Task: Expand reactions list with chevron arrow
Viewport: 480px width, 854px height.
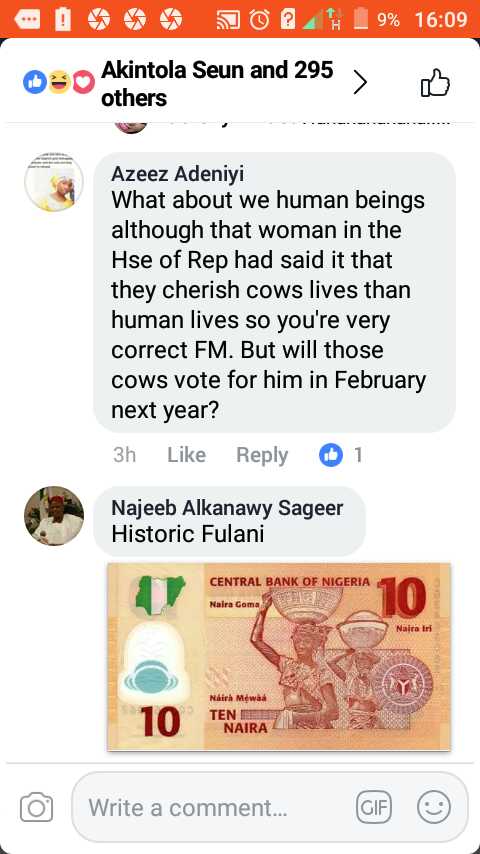Action: [360, 83]
